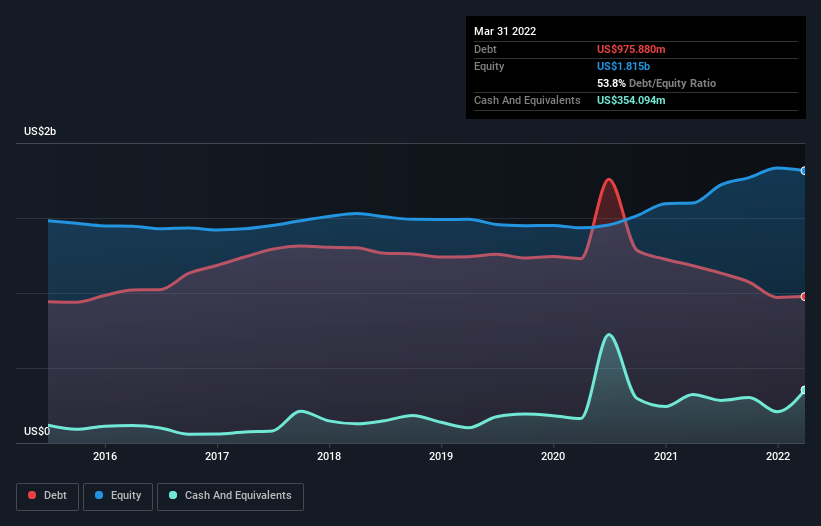Click the 2018 x-axis label
Viewport: 821px width, 526px height.
329,456
